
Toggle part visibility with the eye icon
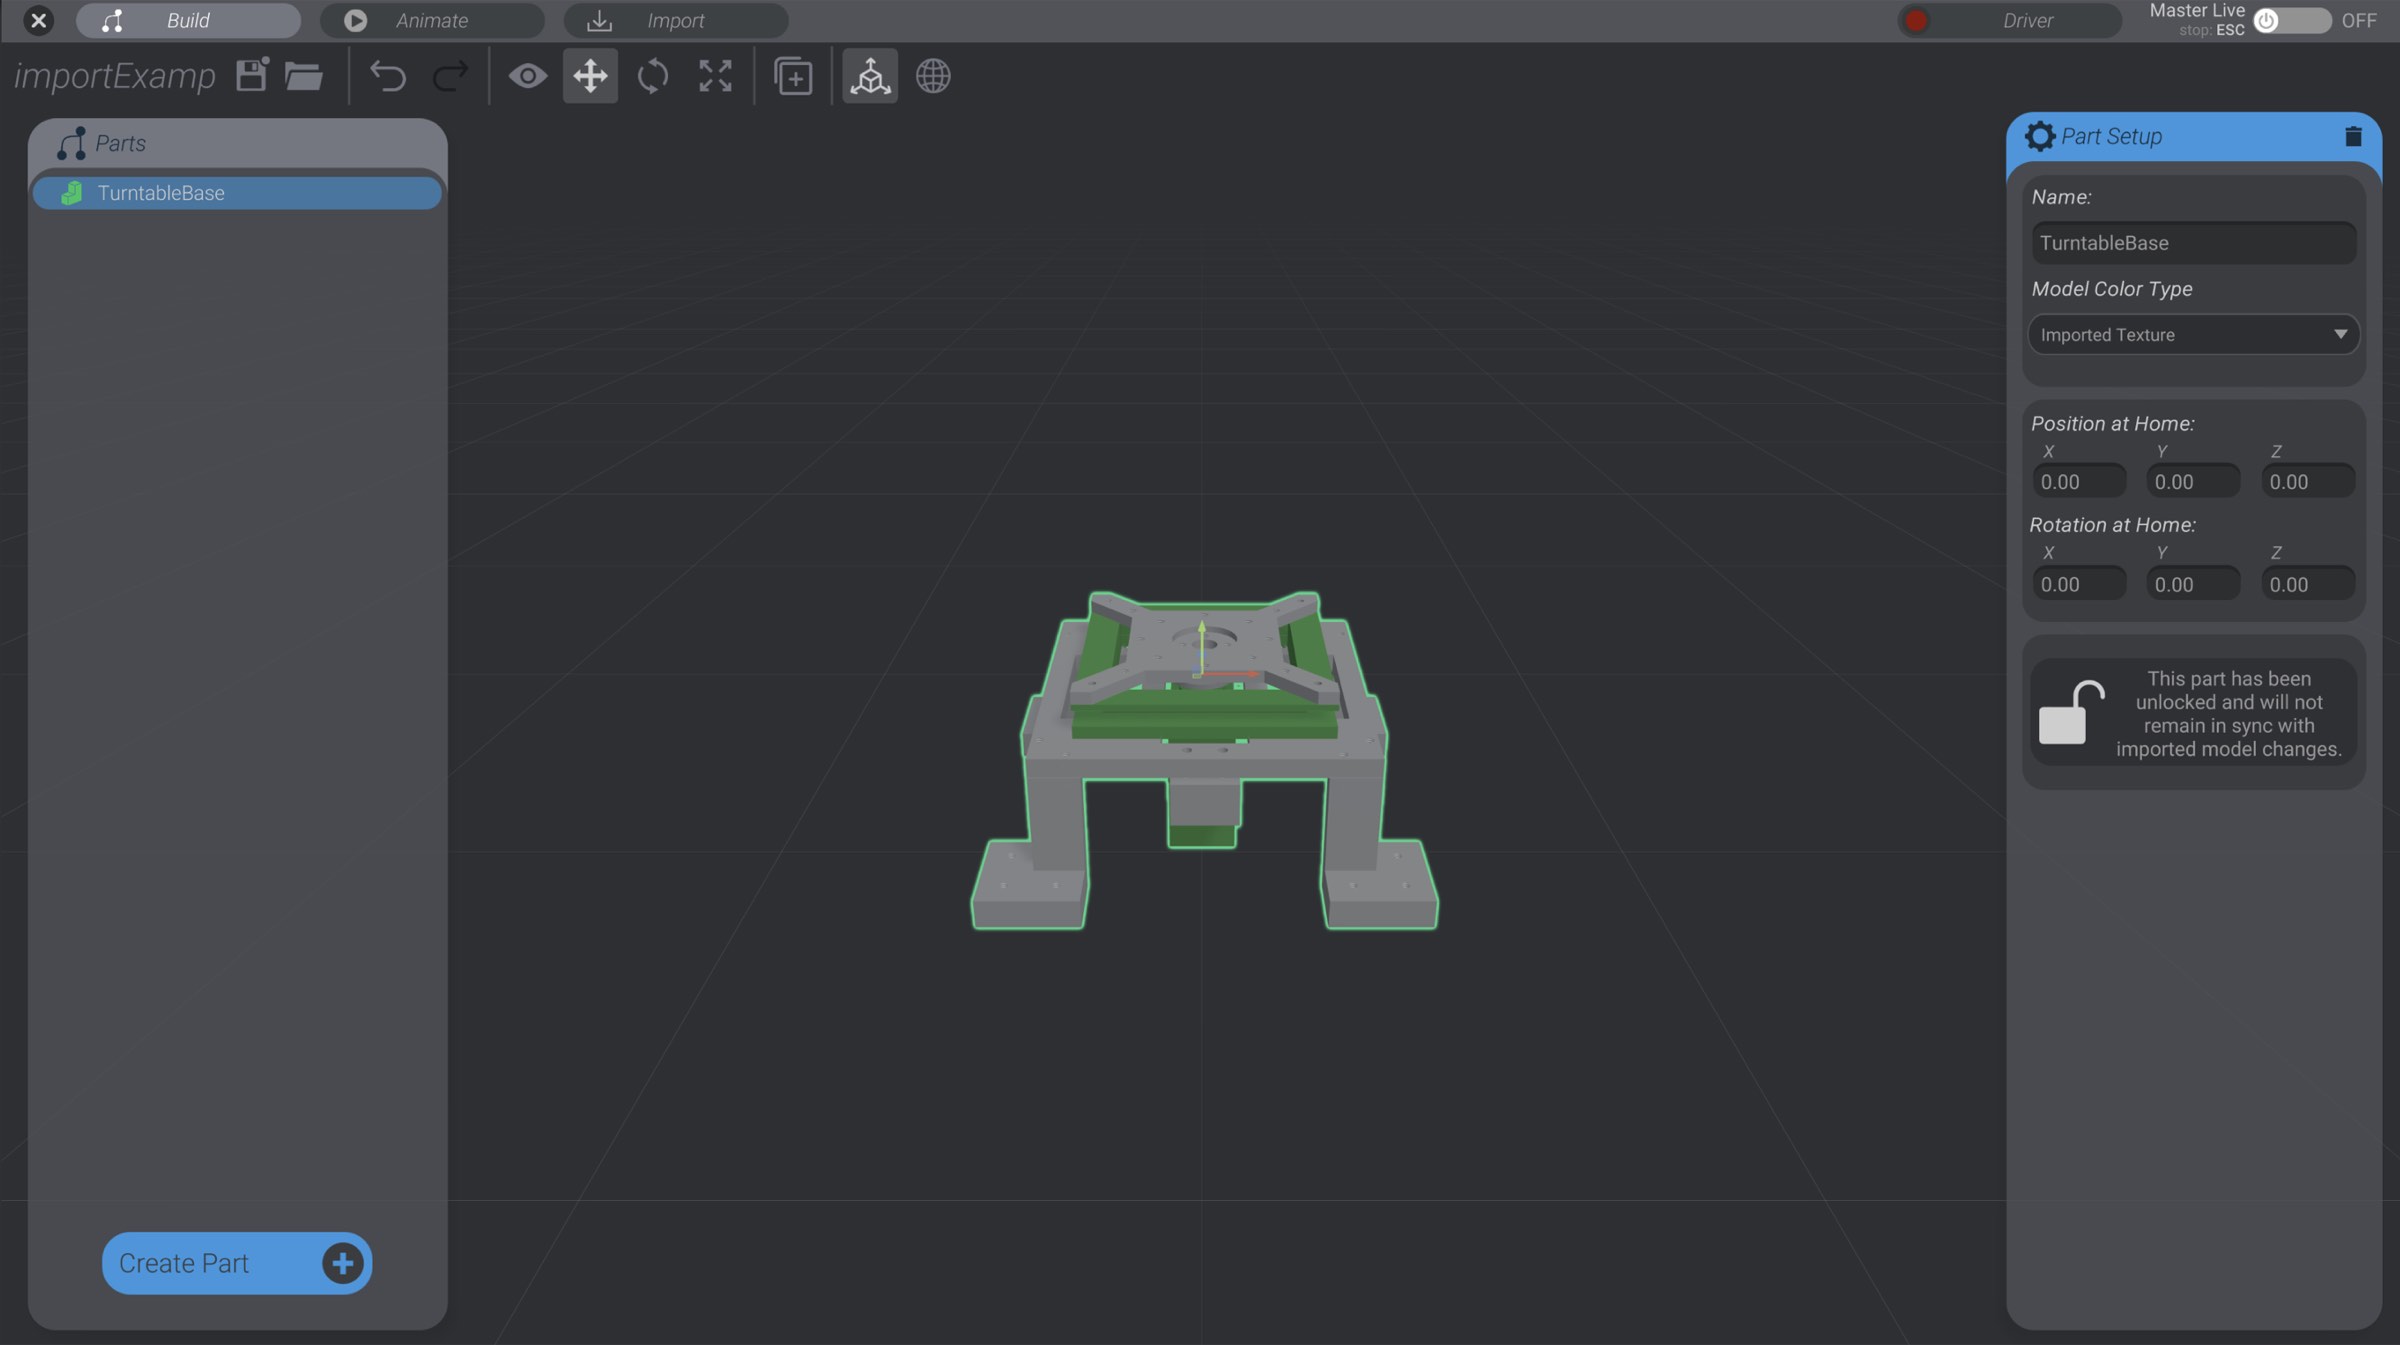click(x=528, y=76)
